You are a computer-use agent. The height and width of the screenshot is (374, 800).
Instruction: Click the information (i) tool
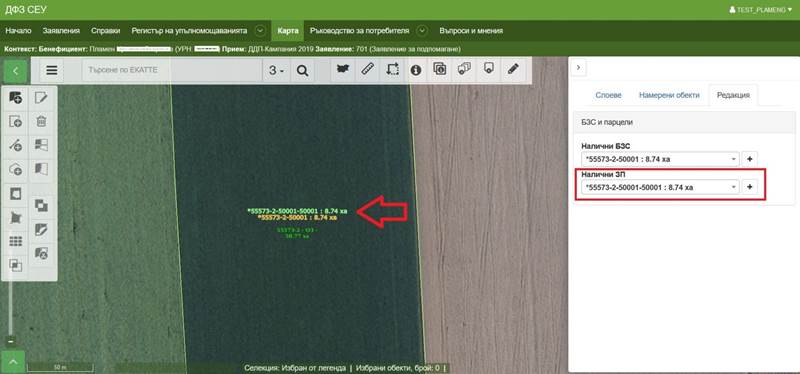tap(416, 70)
